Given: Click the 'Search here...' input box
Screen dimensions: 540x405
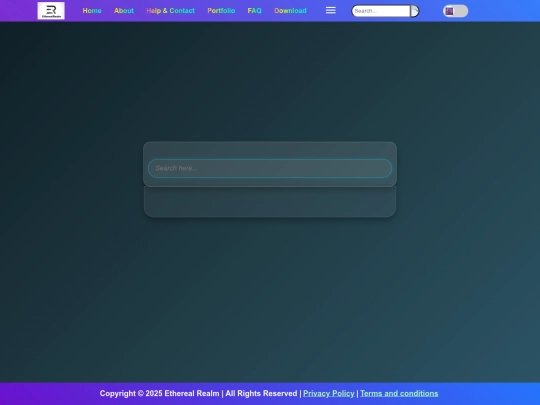Looking at the screenshot, I should pos(270,168).
